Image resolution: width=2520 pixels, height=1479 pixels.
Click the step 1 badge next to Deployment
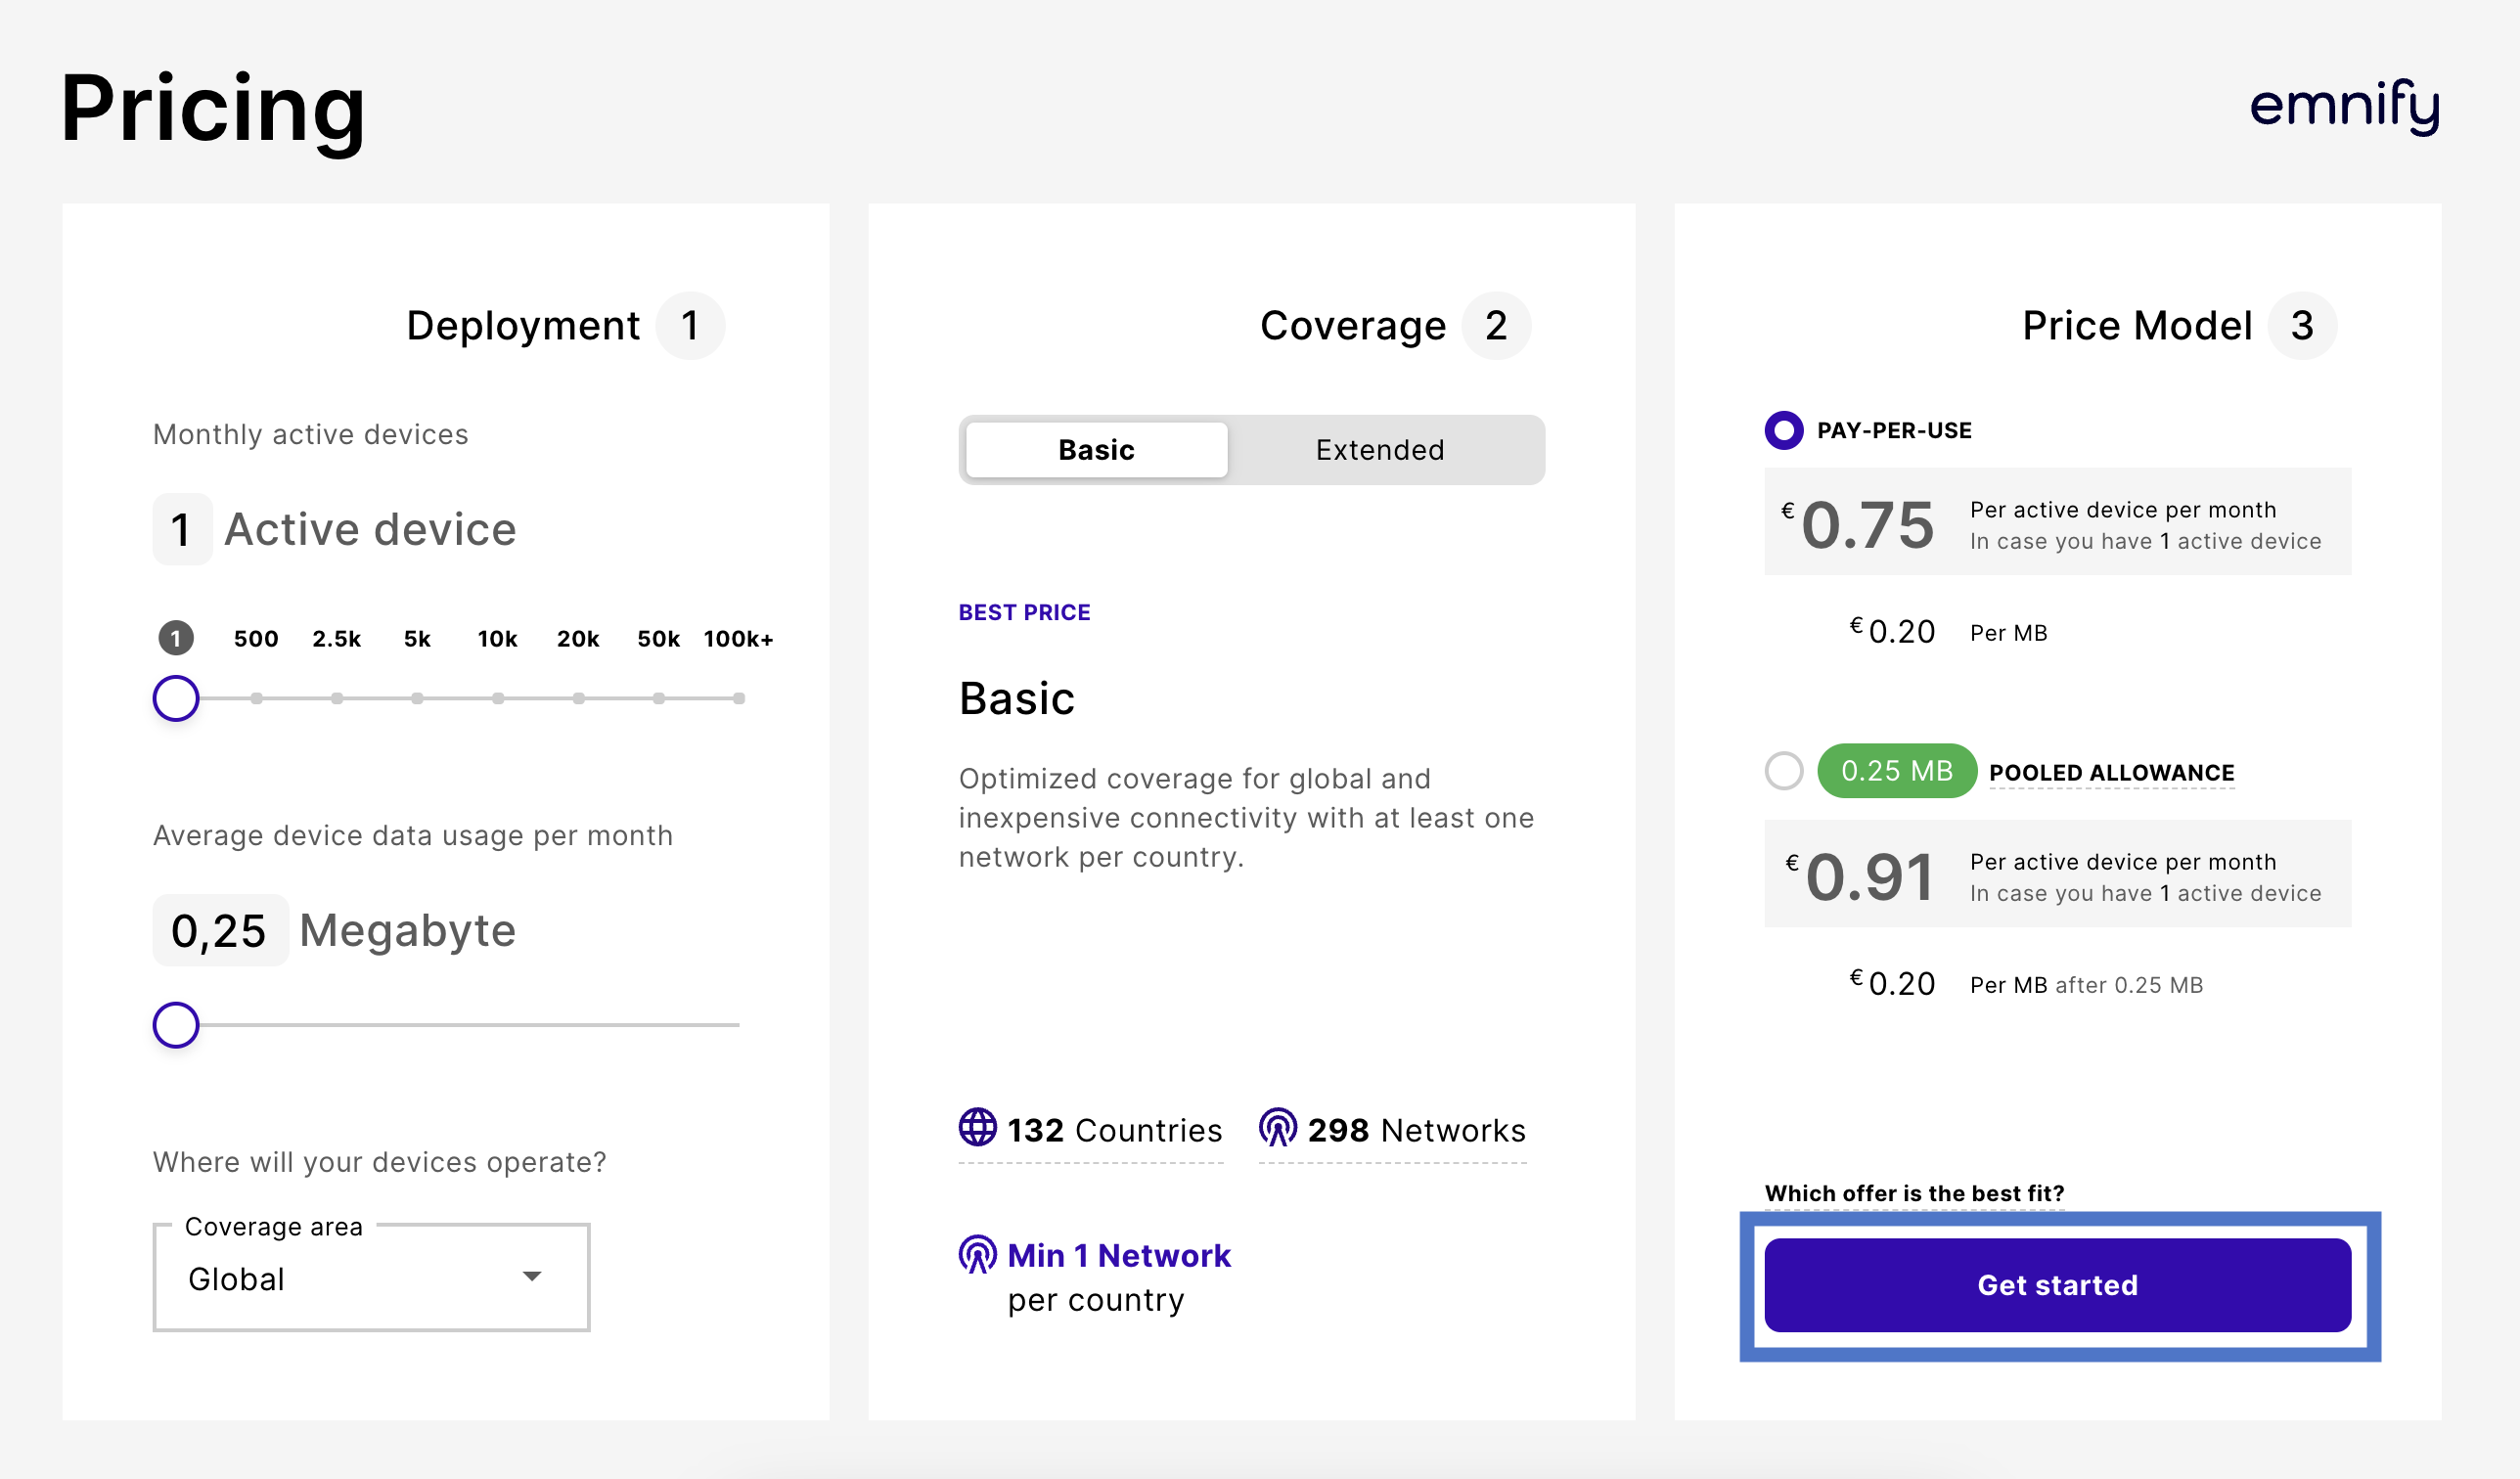[x=689, y=326]
